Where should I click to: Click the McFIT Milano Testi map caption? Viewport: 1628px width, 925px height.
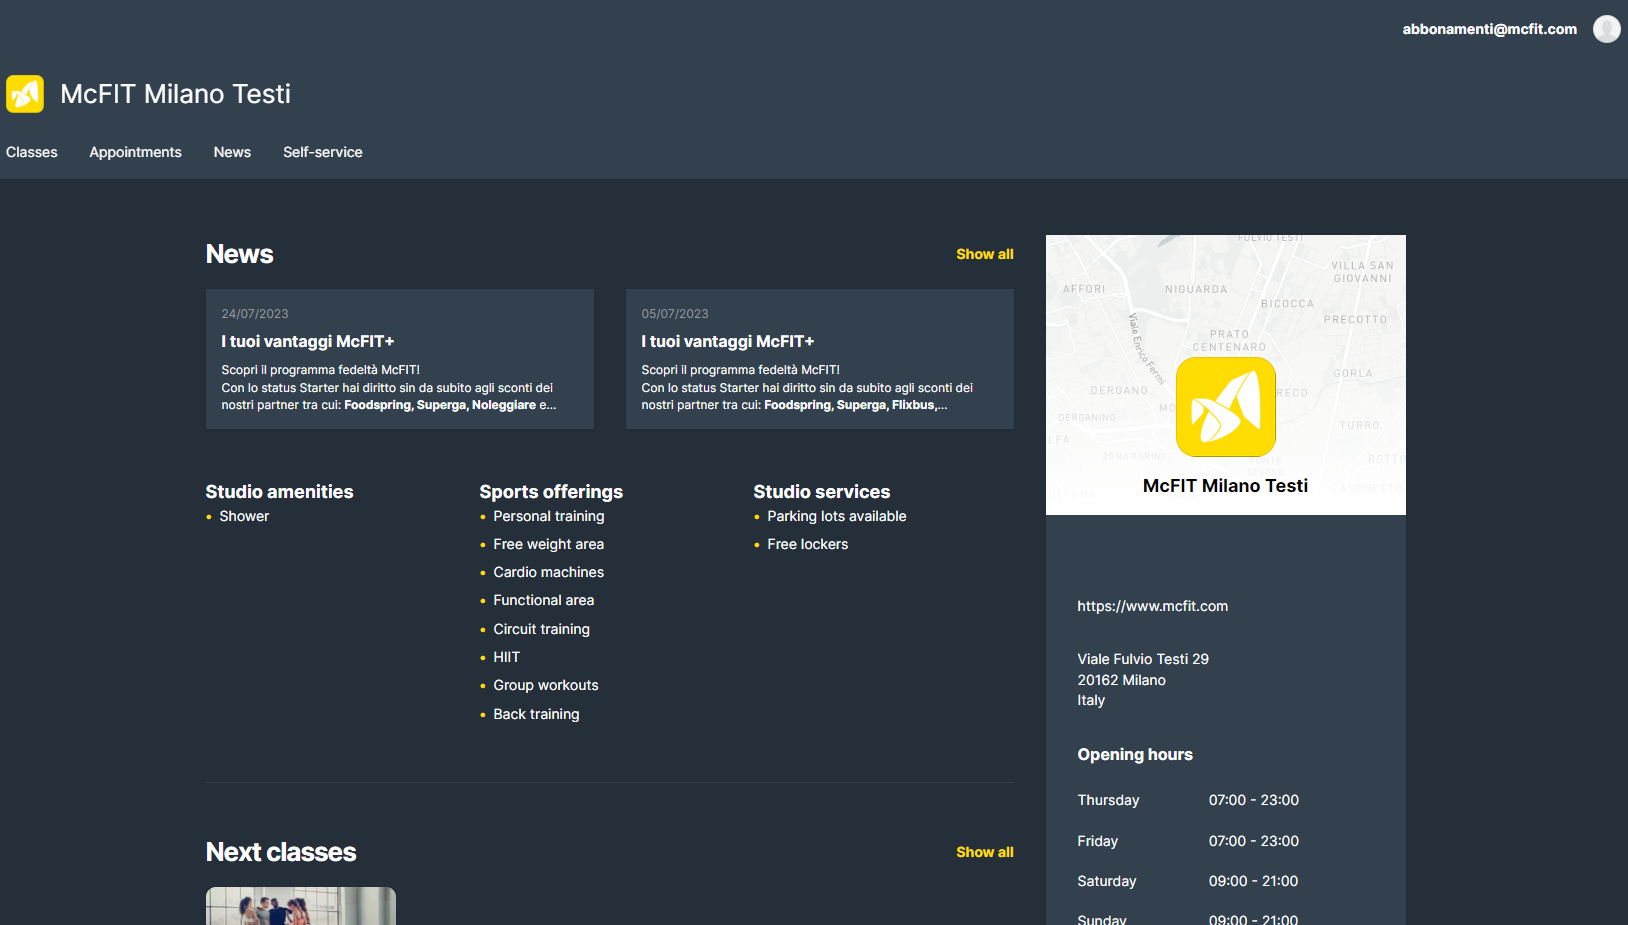click(x=1225, y=486)
